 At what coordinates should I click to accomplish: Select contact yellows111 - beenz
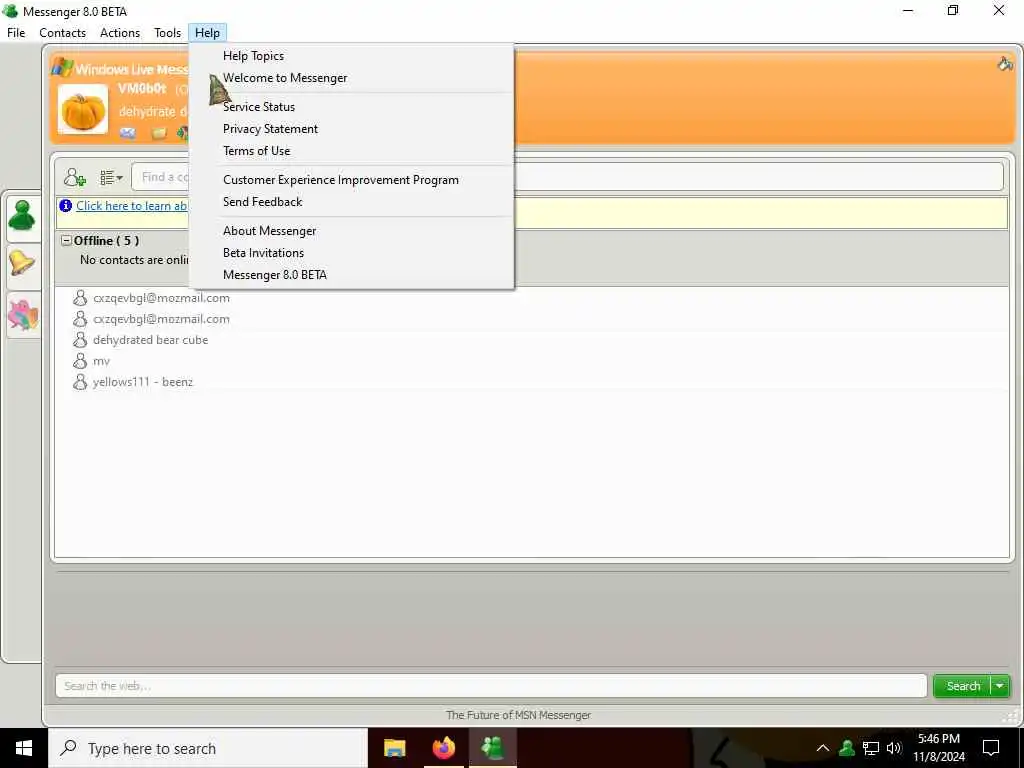pos(143,382)
